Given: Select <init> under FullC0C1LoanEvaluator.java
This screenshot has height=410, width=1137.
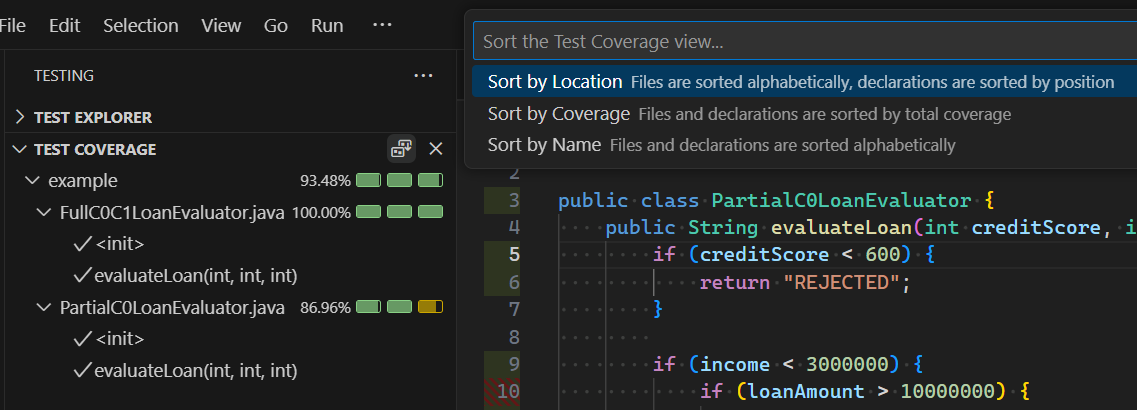Looking at the screenshot, I should (x=120, y=245).
